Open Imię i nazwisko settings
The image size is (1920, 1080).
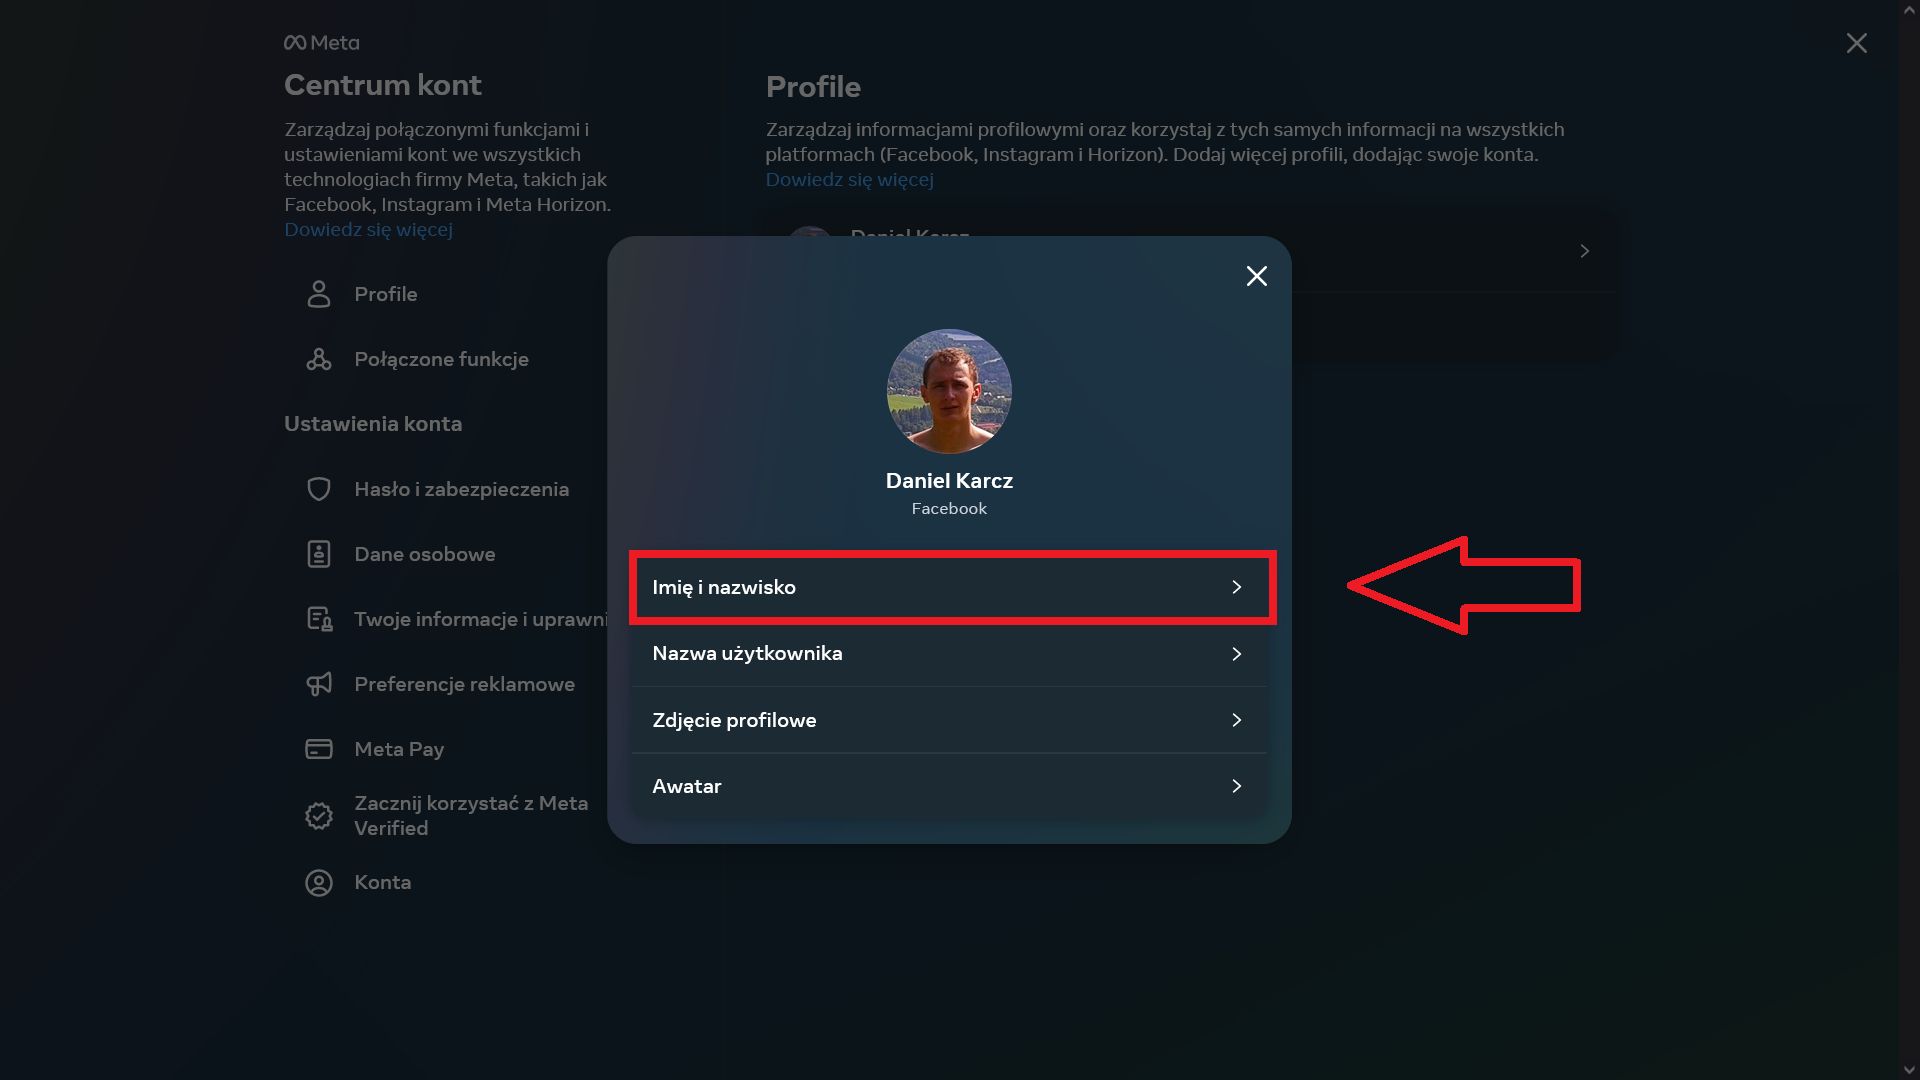pos(949,588)
